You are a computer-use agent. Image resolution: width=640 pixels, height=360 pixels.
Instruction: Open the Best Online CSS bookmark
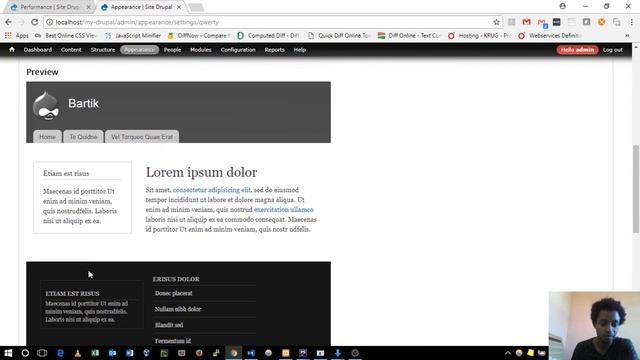tap(66, 36)
